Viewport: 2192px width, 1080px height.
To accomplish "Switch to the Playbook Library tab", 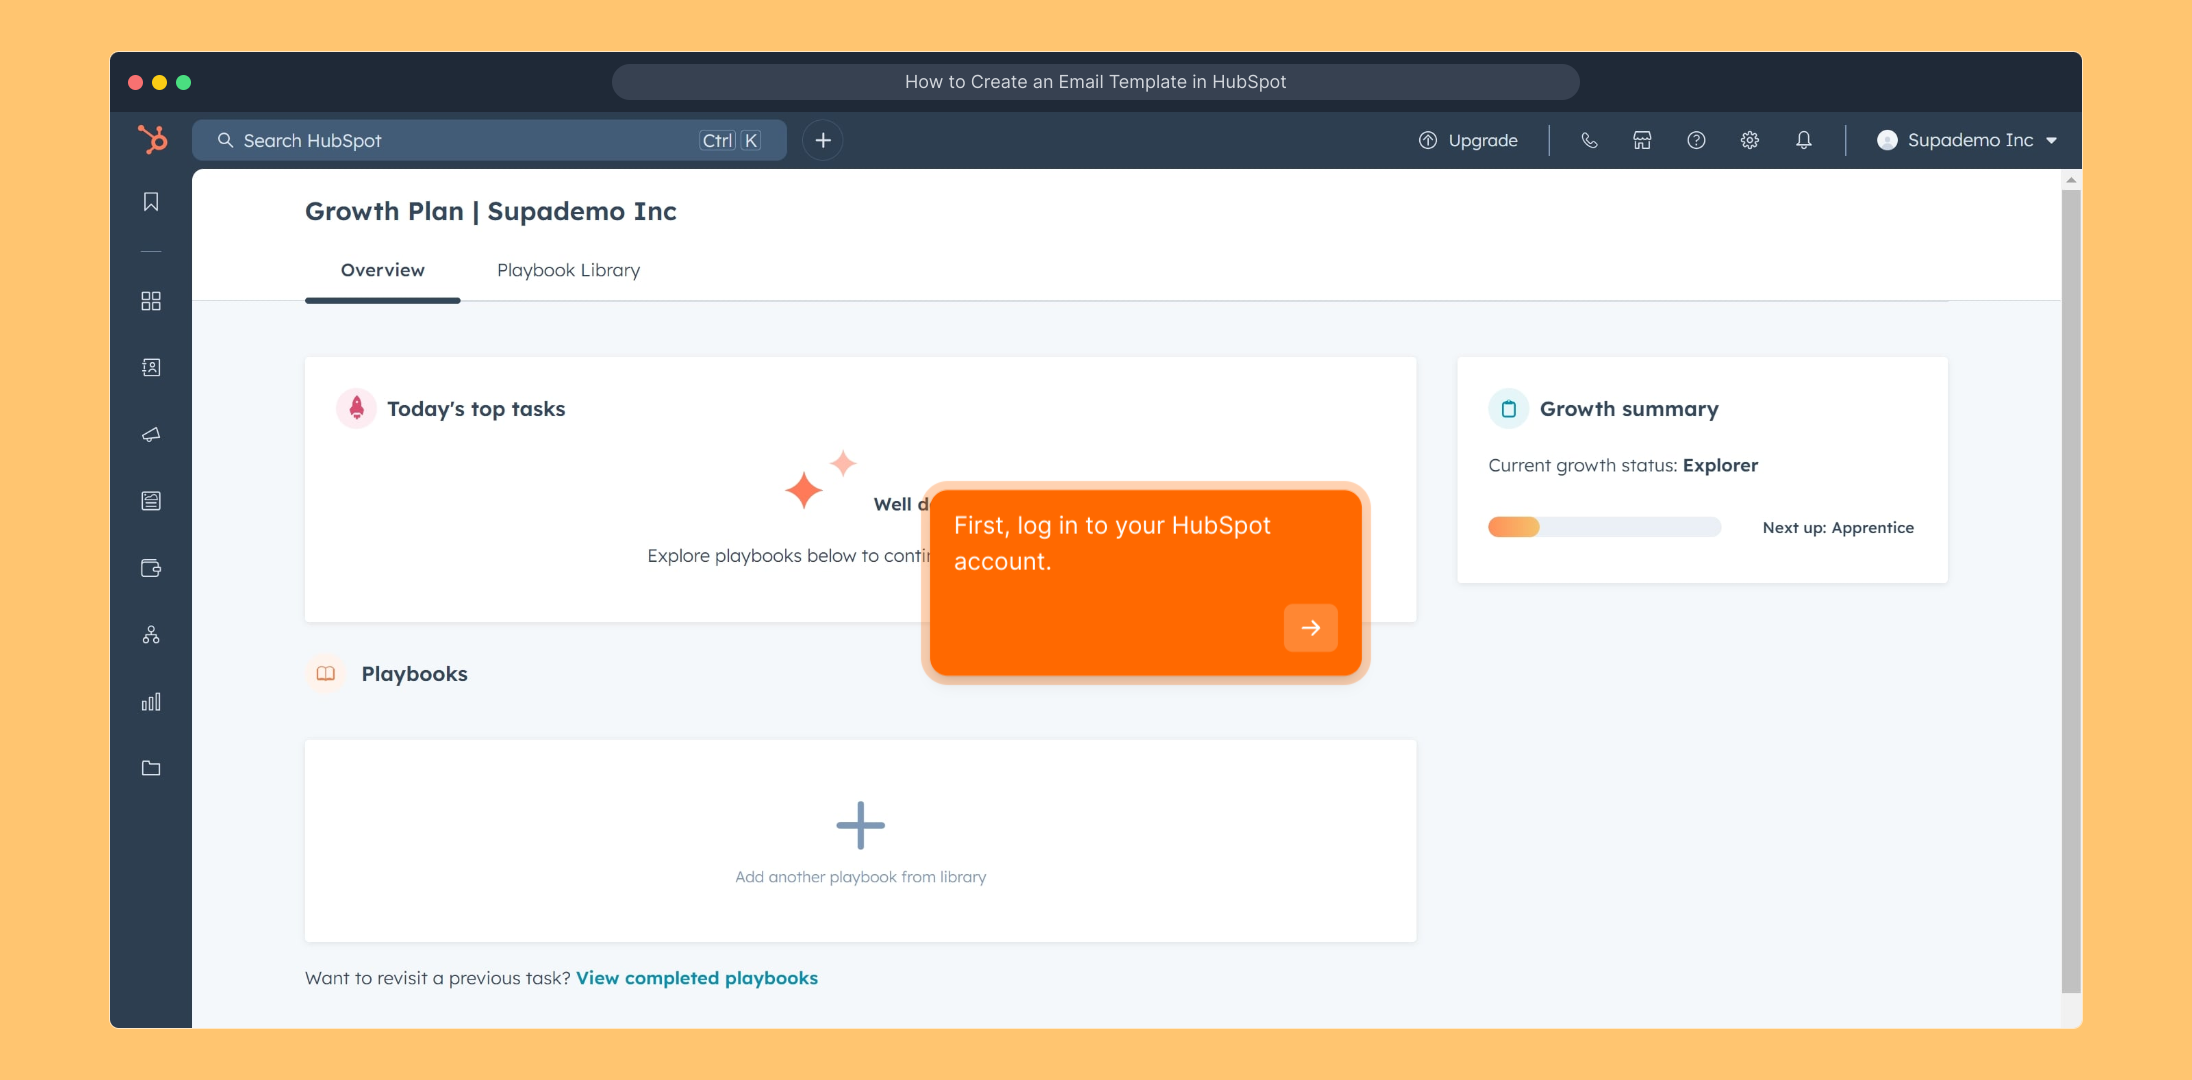I will pos(568,270).
